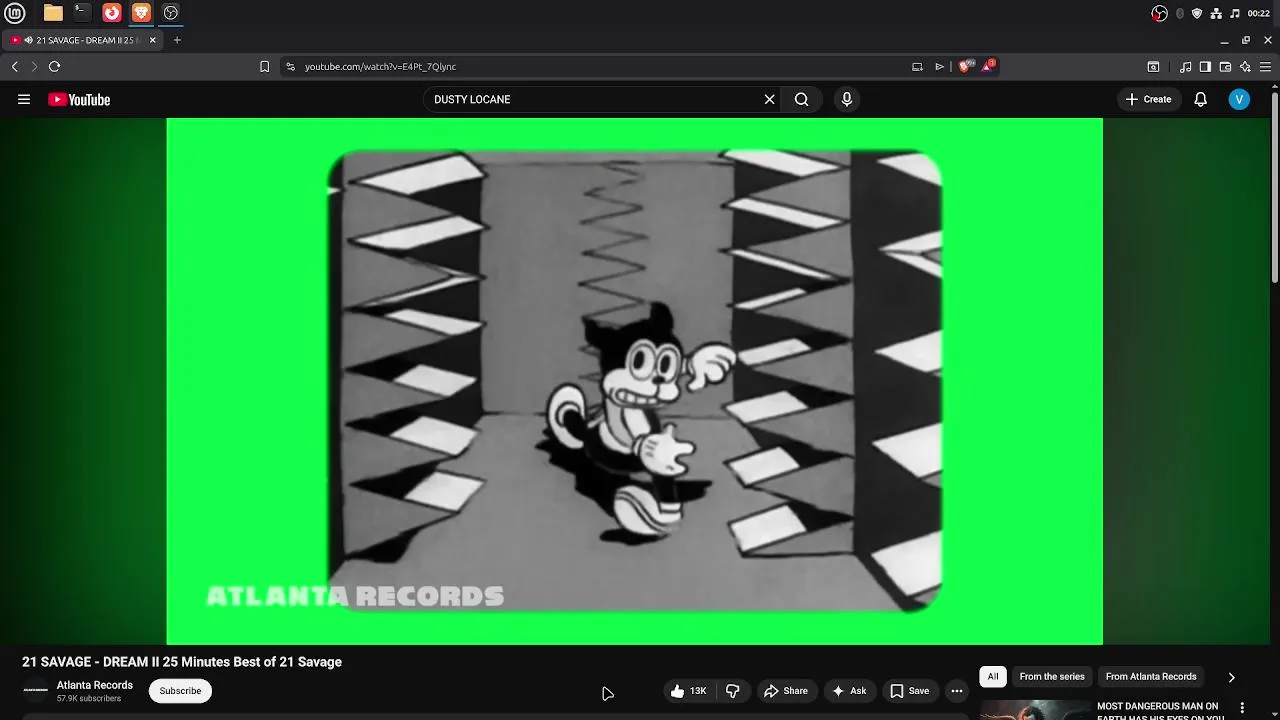Open the Ask AI button
This screenshot has width=1280, height=720.
[848, 691]
